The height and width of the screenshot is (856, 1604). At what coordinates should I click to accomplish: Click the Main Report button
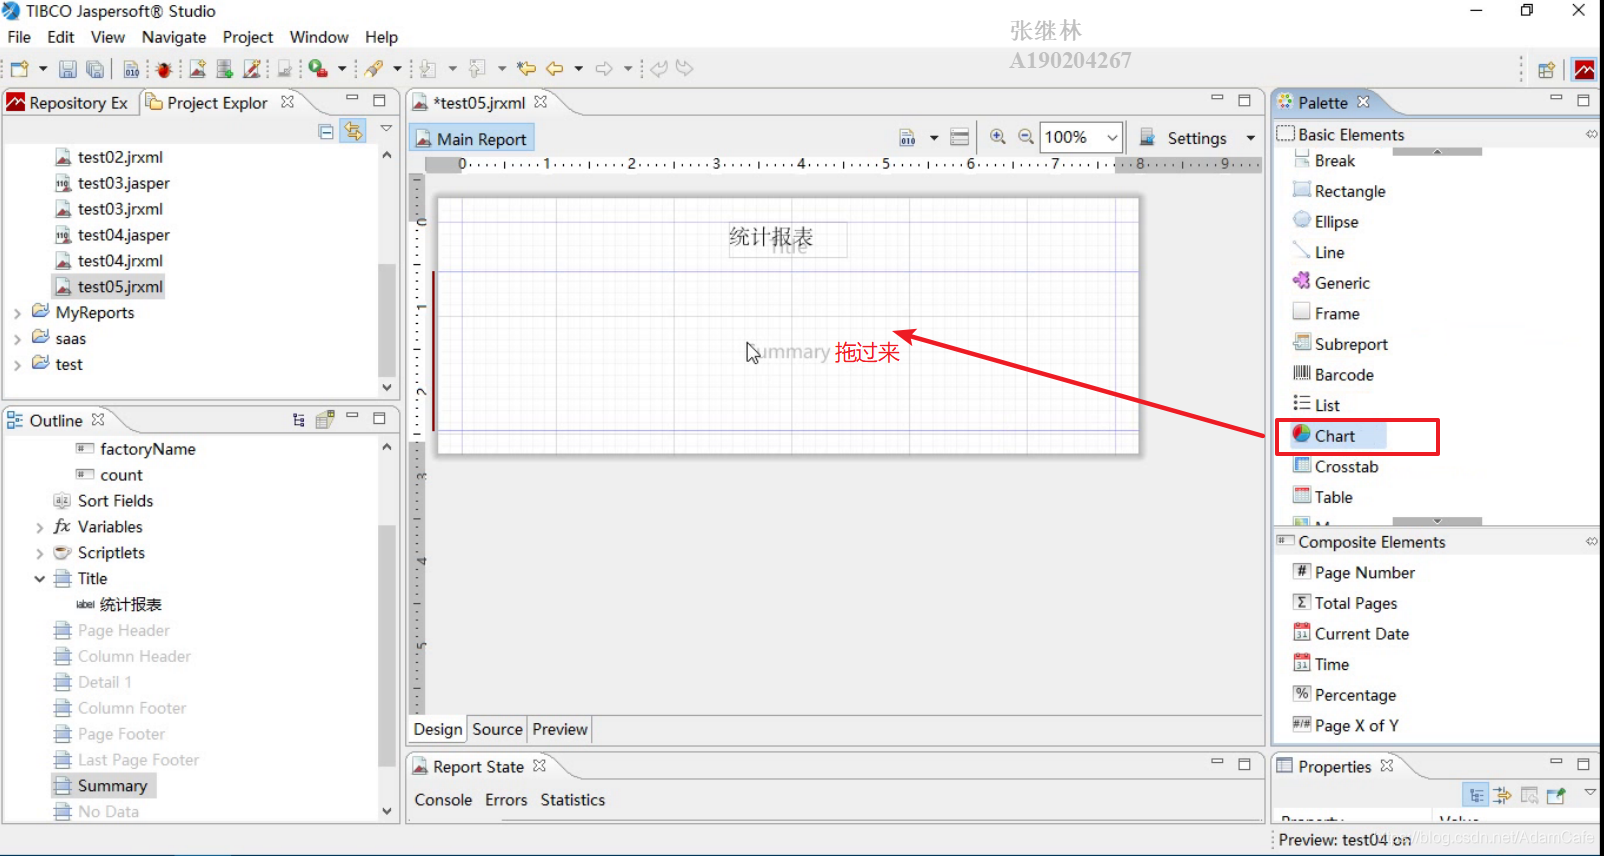pyautogui.click(x=471, y=139)
